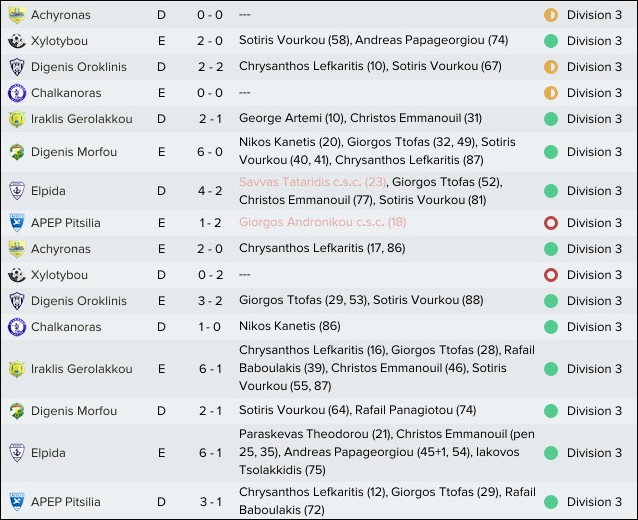Select Chalkanoras badge in 0-0 row

point(17,93)
